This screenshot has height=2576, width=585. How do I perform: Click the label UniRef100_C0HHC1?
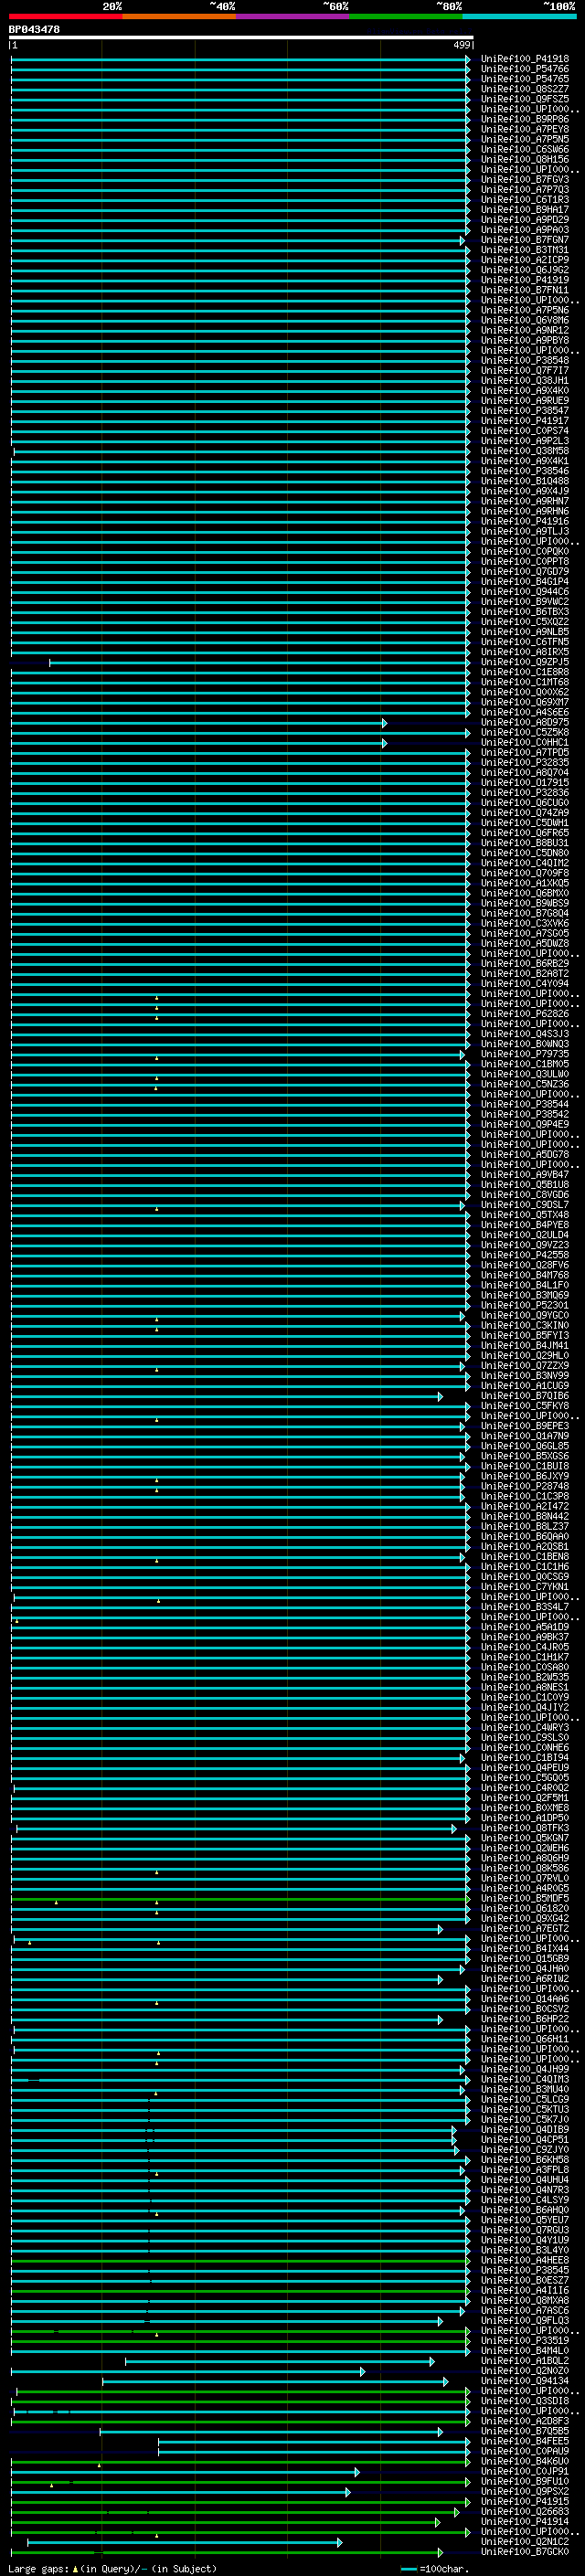tap(525, 743)
